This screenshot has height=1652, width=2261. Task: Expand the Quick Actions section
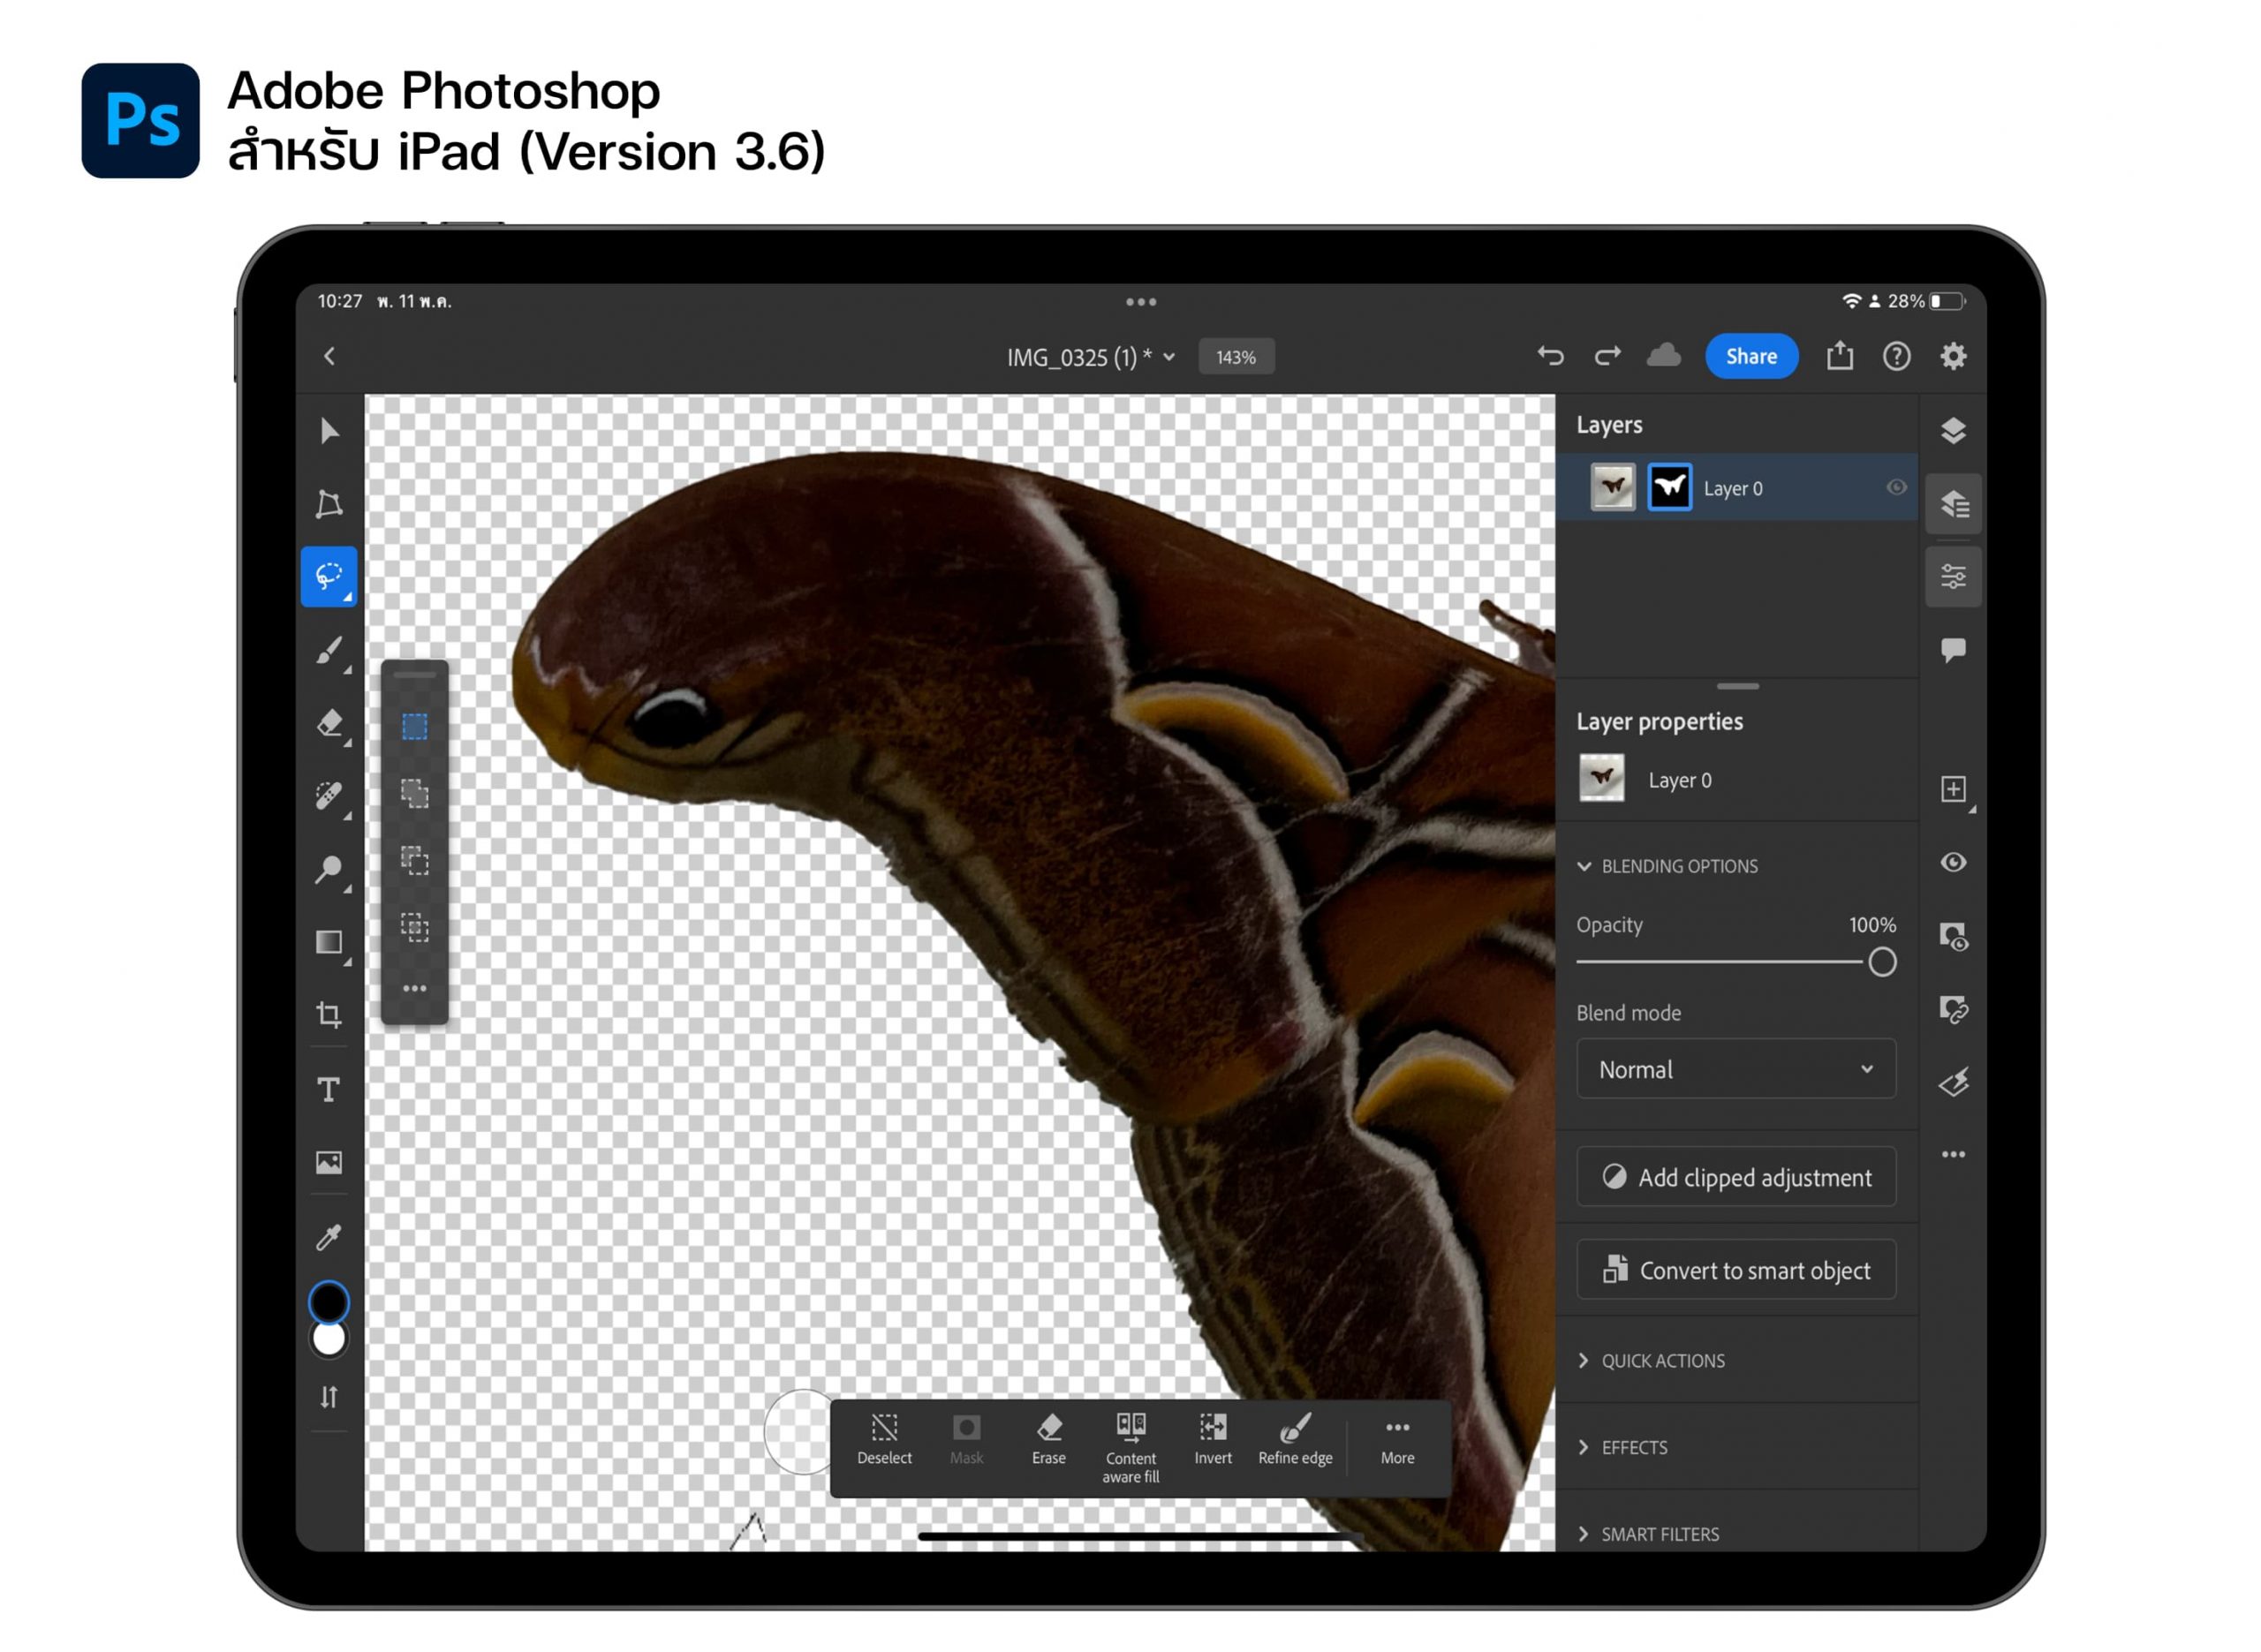click(x=1662, y=1361)
